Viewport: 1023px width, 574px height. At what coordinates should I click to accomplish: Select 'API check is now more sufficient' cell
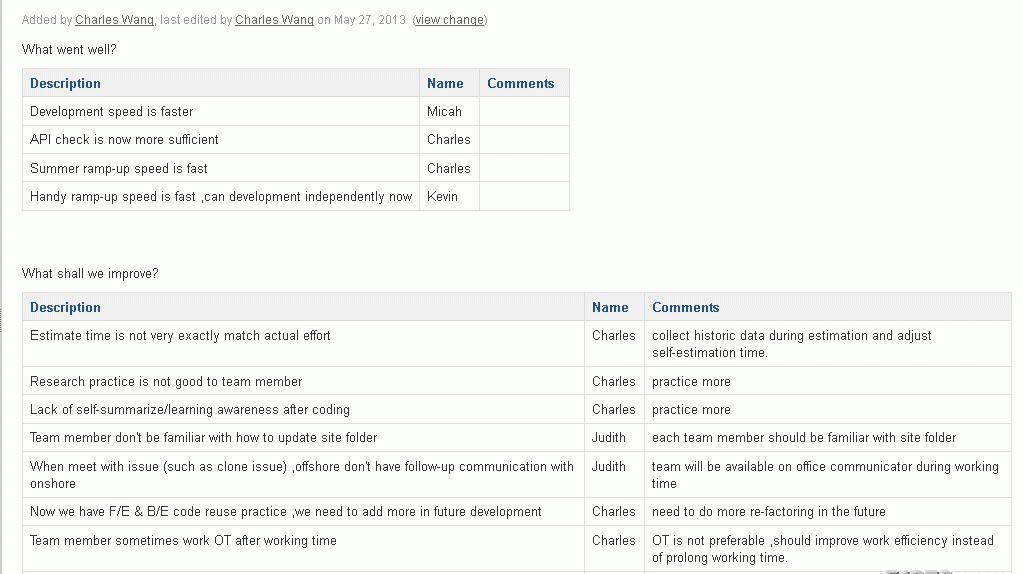[221, 140]
